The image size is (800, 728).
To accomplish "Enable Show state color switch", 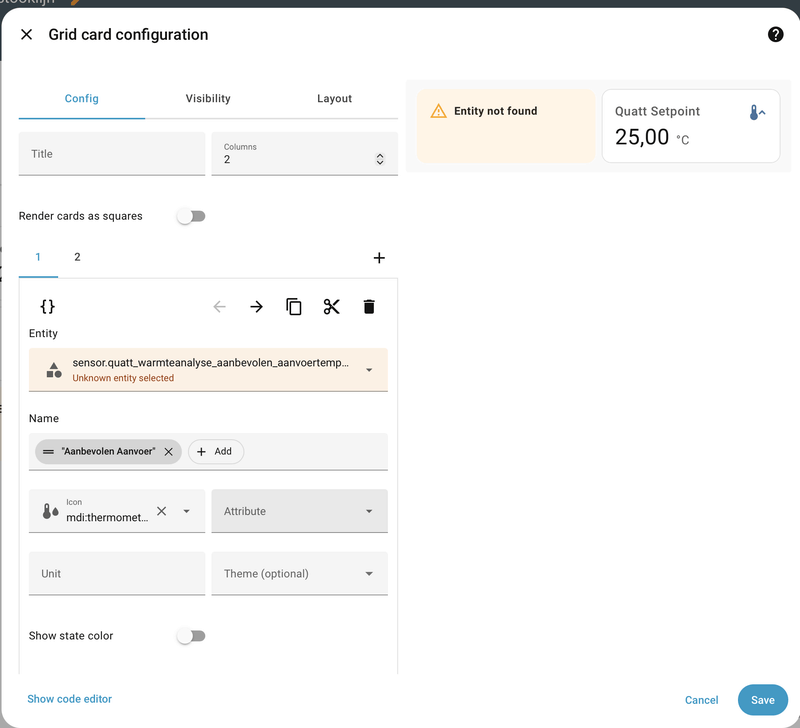I will (x=190, y=636).
